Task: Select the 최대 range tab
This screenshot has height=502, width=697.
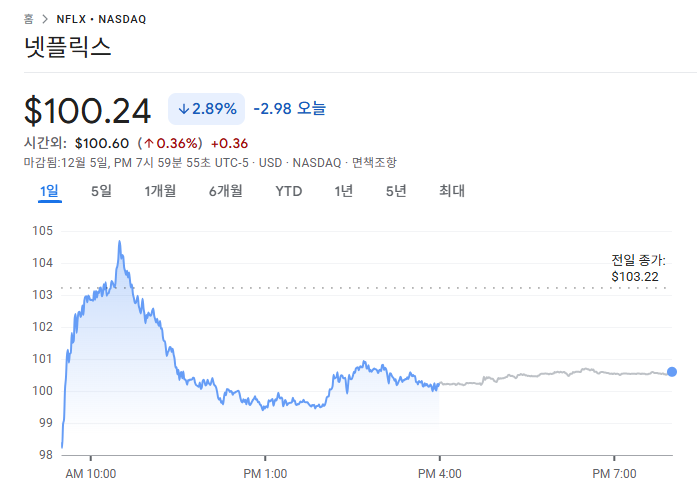Action: coord(452,191)
